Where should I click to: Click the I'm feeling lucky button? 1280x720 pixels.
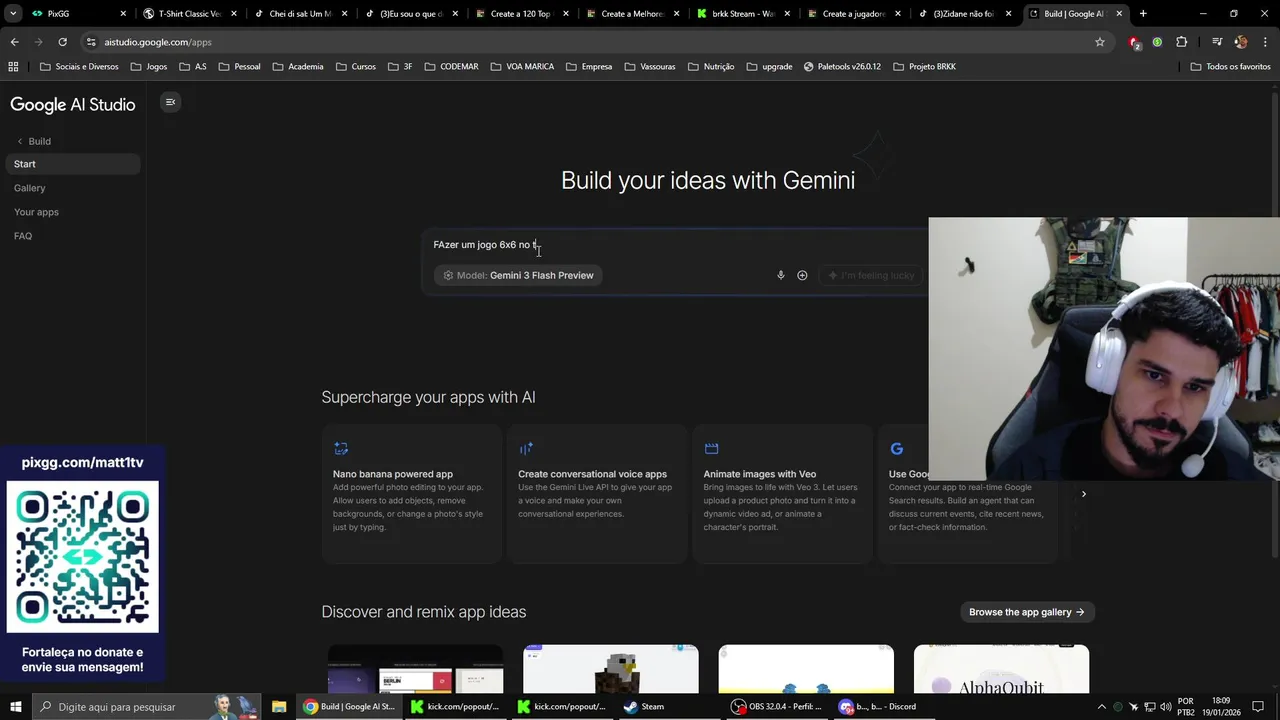click(870, 275)
